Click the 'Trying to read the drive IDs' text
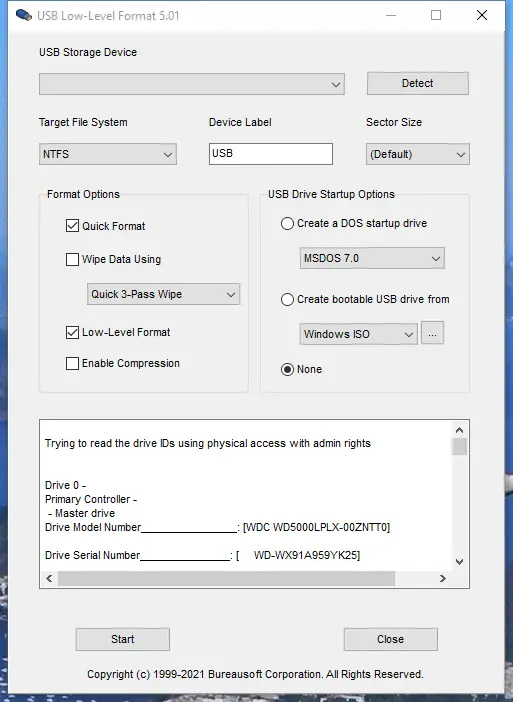Viewport: 513px width, 702px height. click(x=208, y=443)
